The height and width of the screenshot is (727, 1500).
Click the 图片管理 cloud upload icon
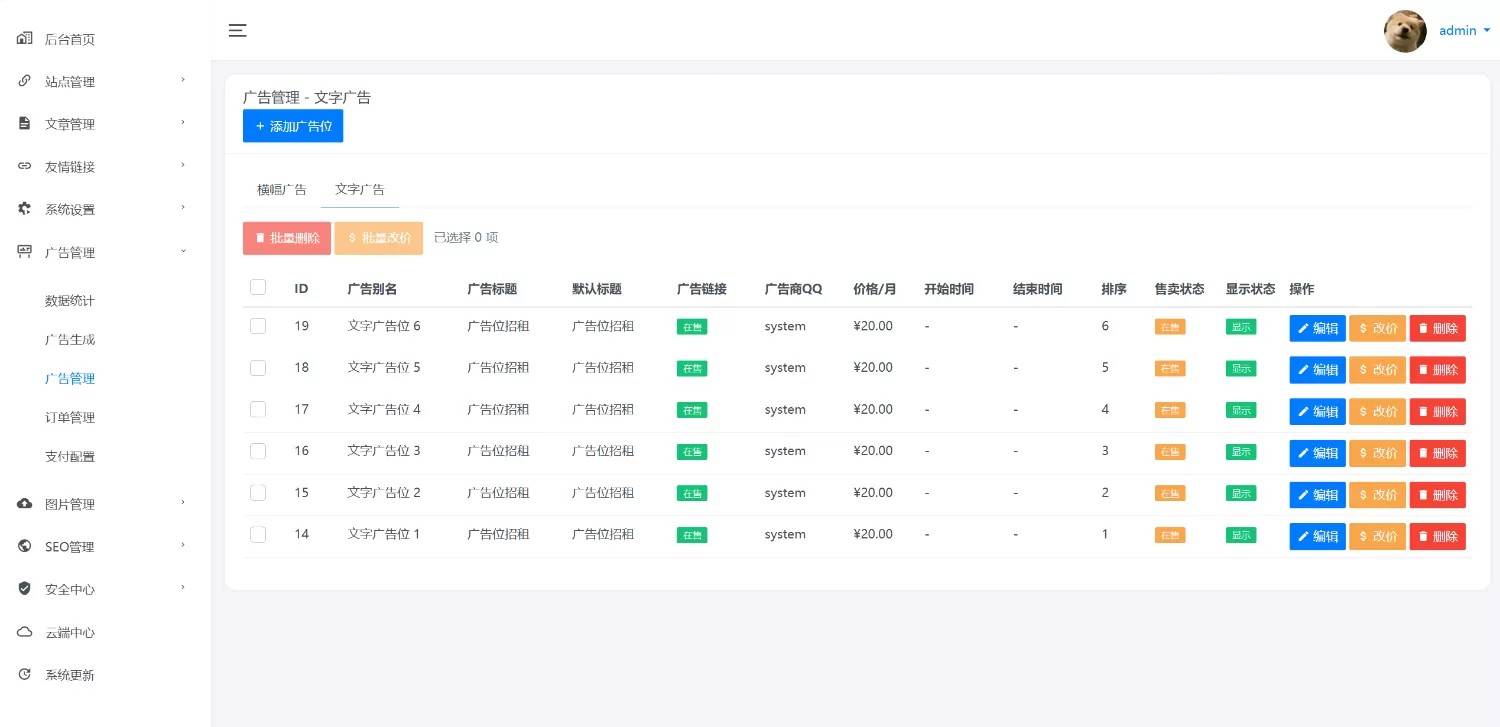point(25,503)
